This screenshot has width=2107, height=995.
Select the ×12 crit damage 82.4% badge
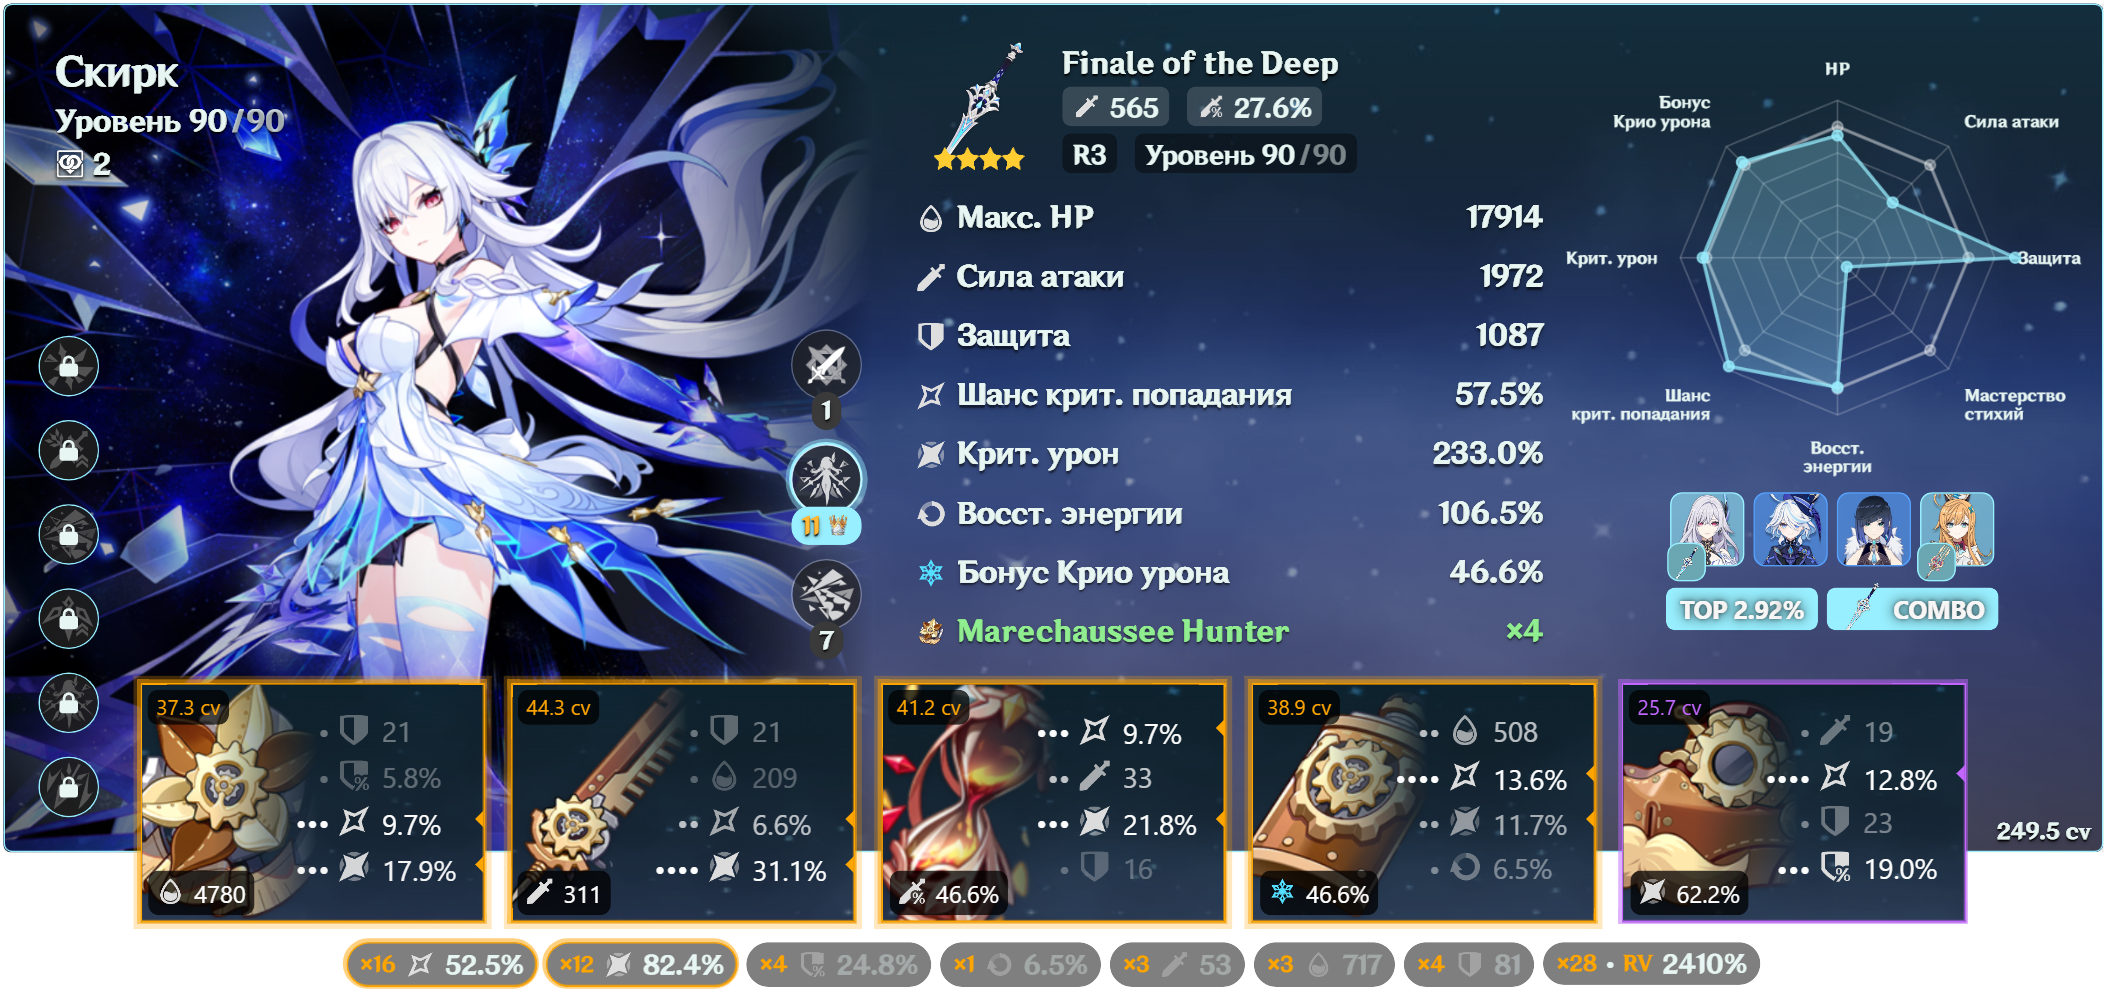[x=641, y=965]
